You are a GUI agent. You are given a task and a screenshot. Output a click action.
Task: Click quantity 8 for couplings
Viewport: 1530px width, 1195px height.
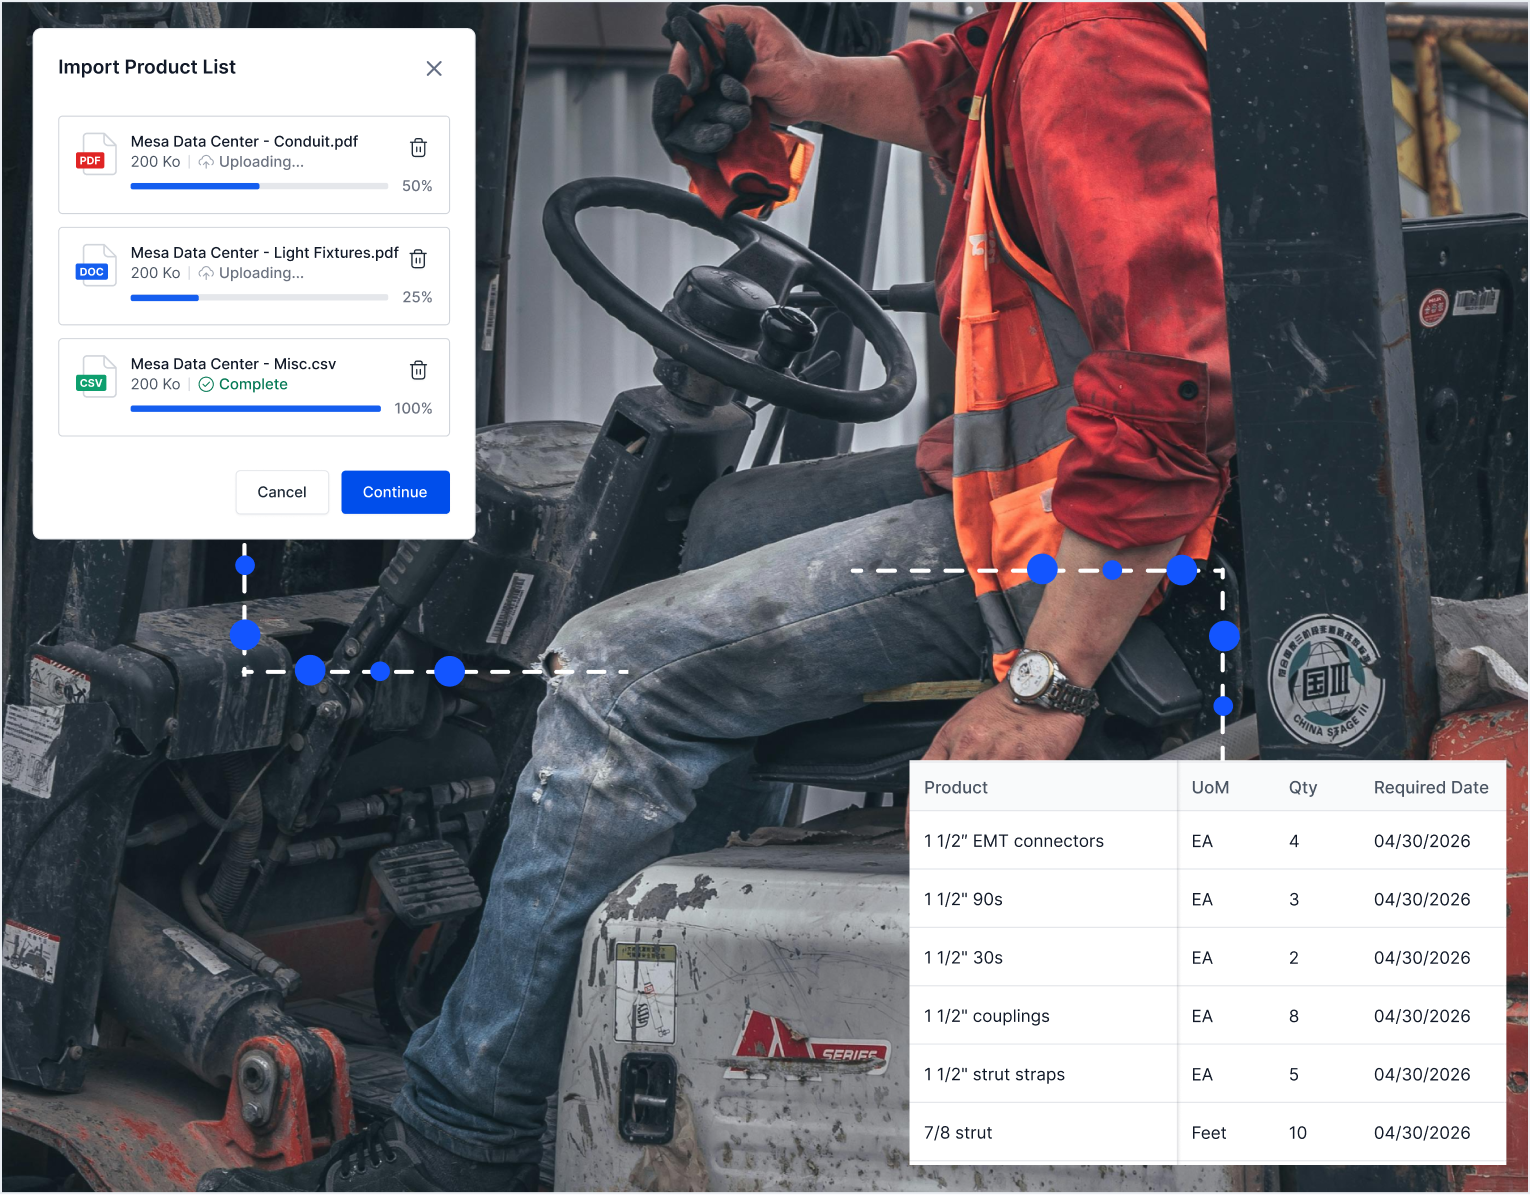(1293, 1016)
